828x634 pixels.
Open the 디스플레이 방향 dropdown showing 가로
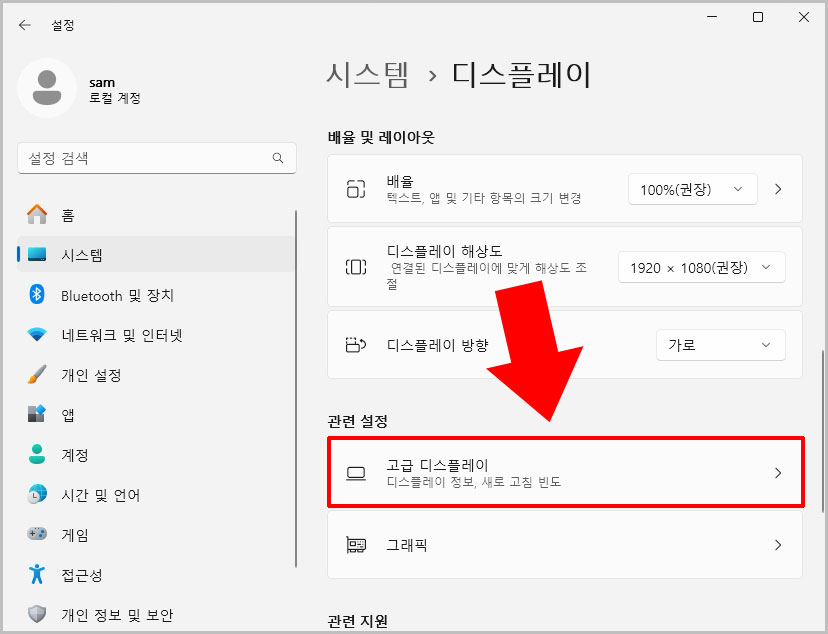tap(720, 345)
